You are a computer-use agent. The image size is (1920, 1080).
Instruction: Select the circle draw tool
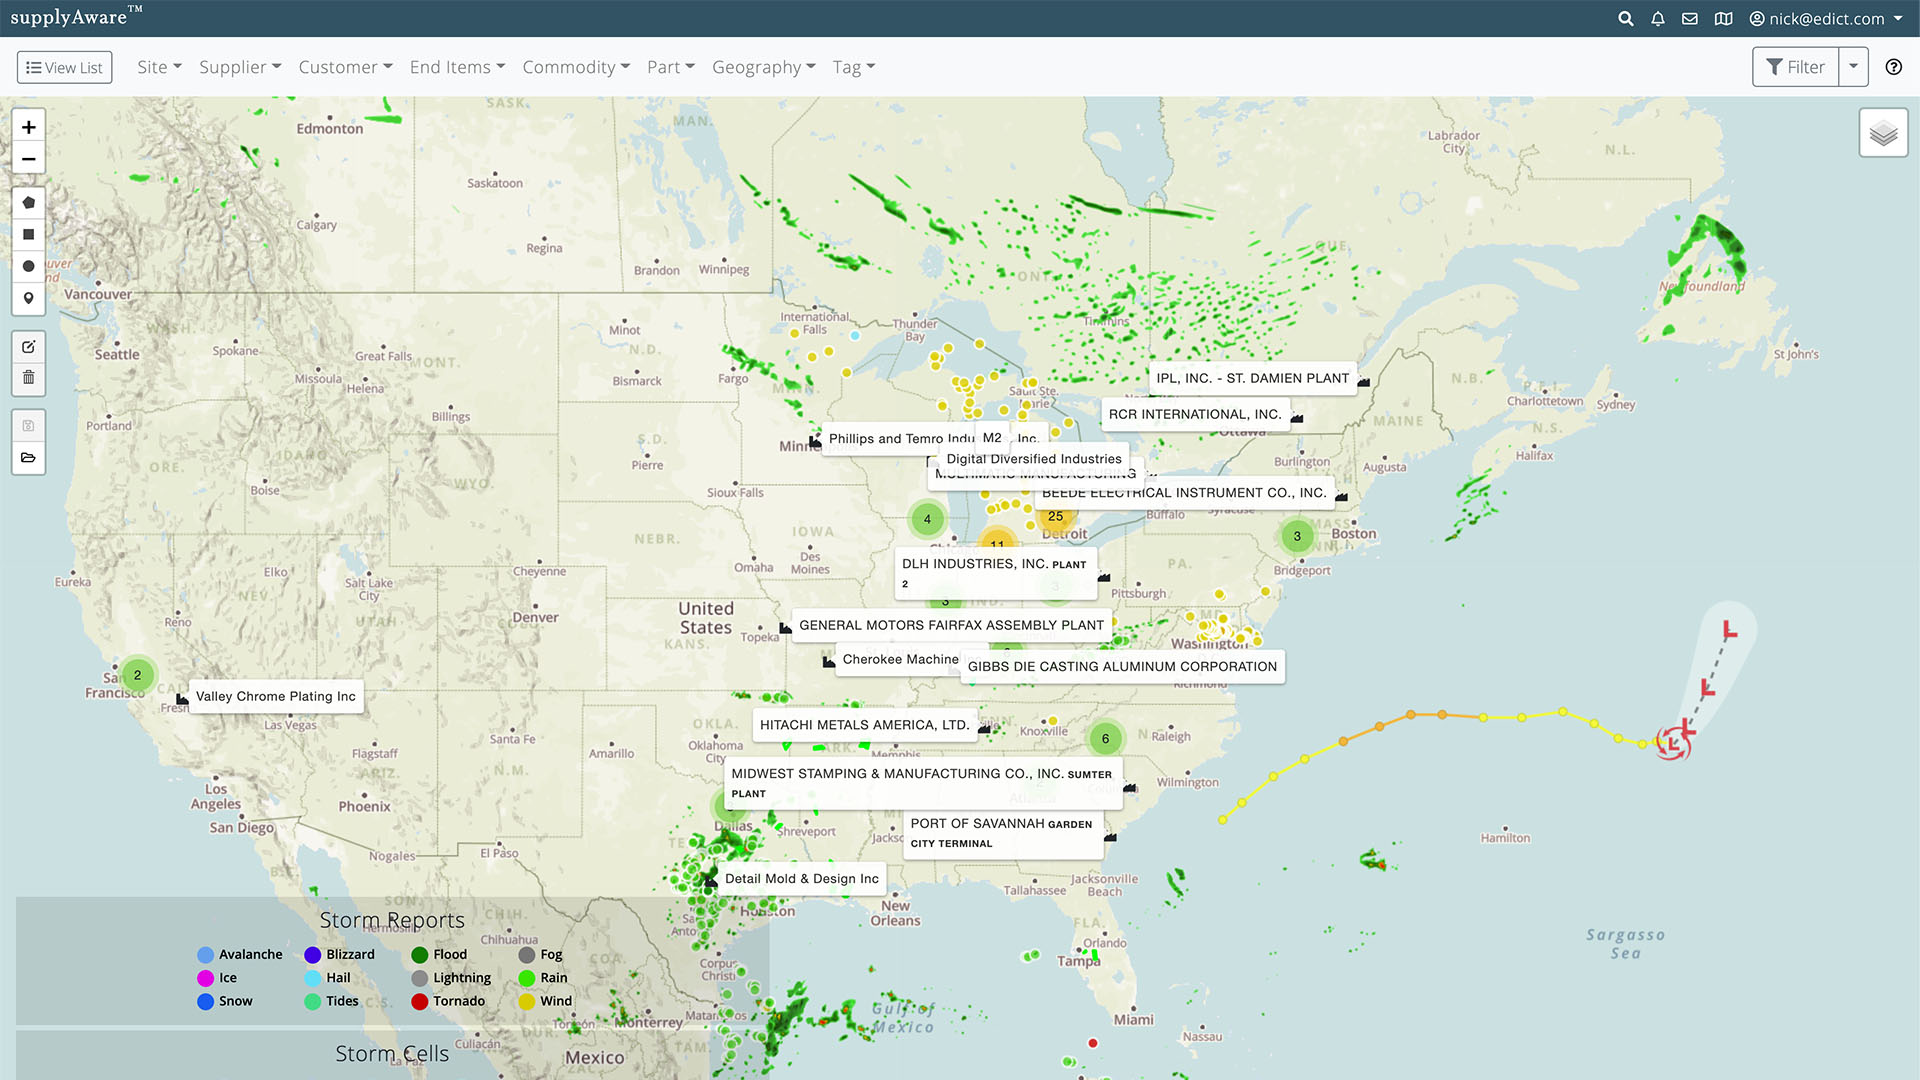28,266
